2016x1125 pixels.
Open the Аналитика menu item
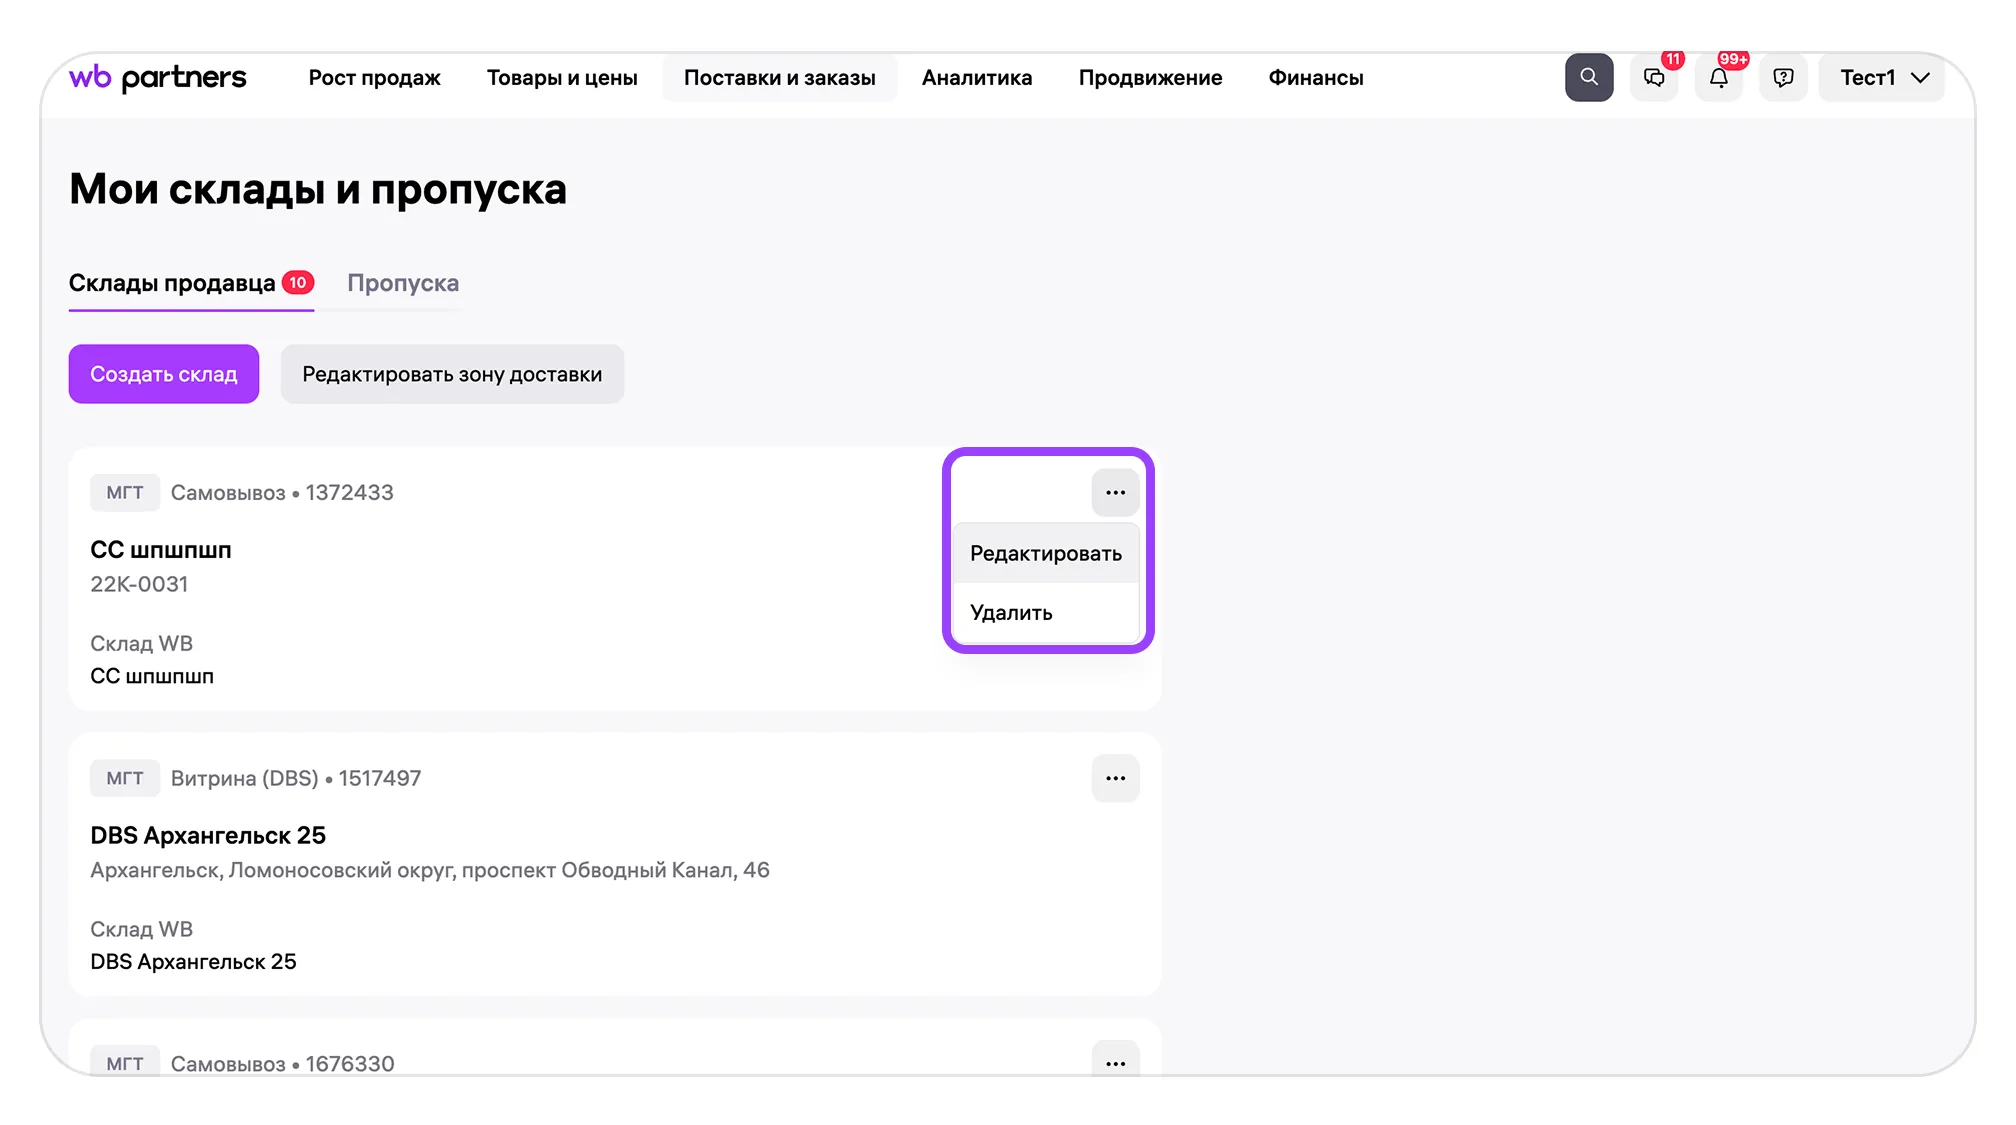[x=976, y=78]
